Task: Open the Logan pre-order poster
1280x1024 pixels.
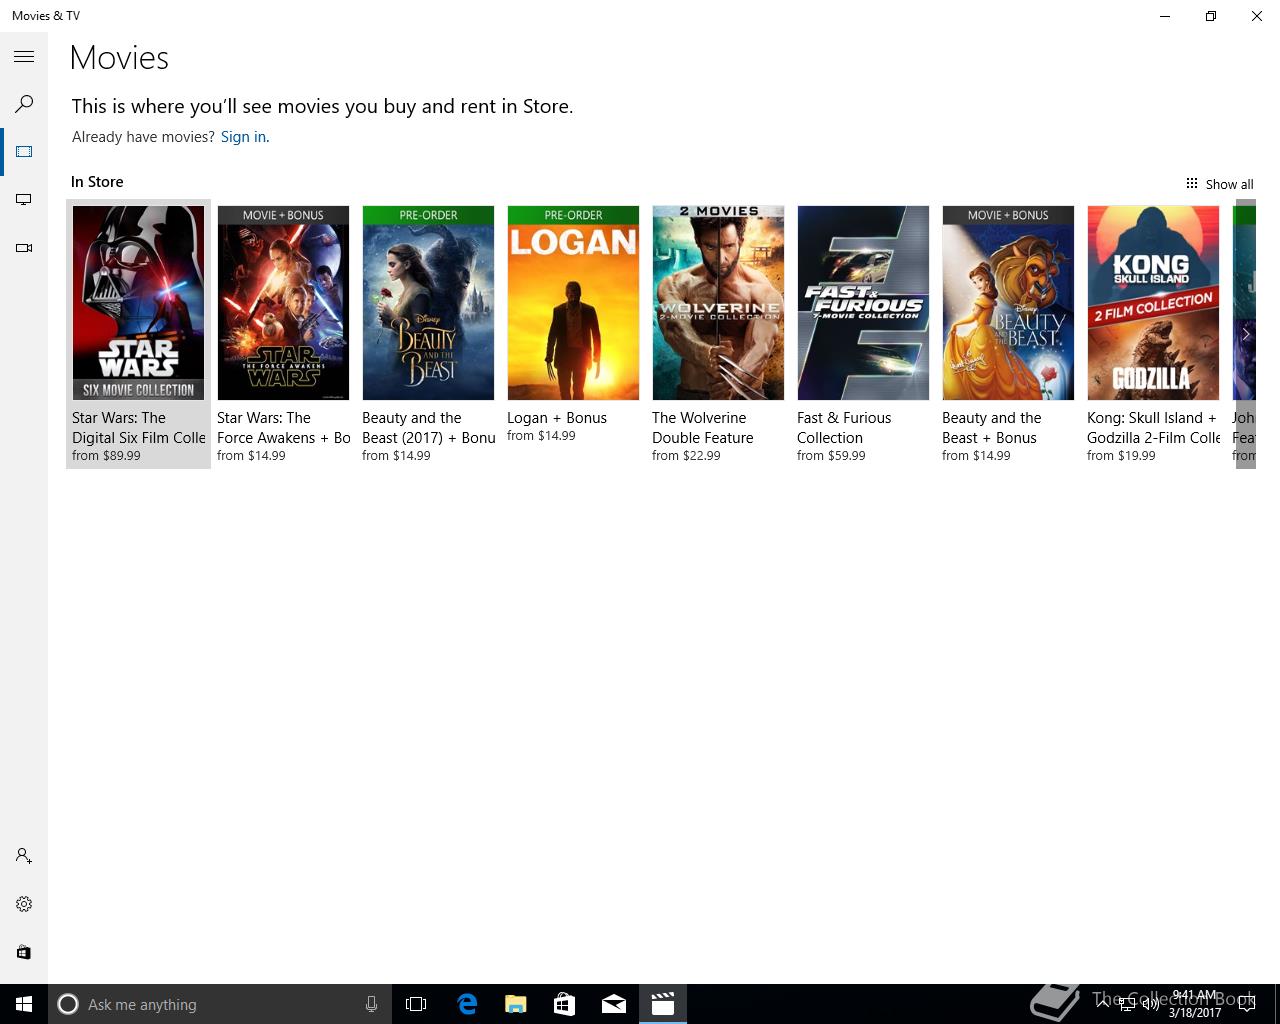Action: point(573,303)
